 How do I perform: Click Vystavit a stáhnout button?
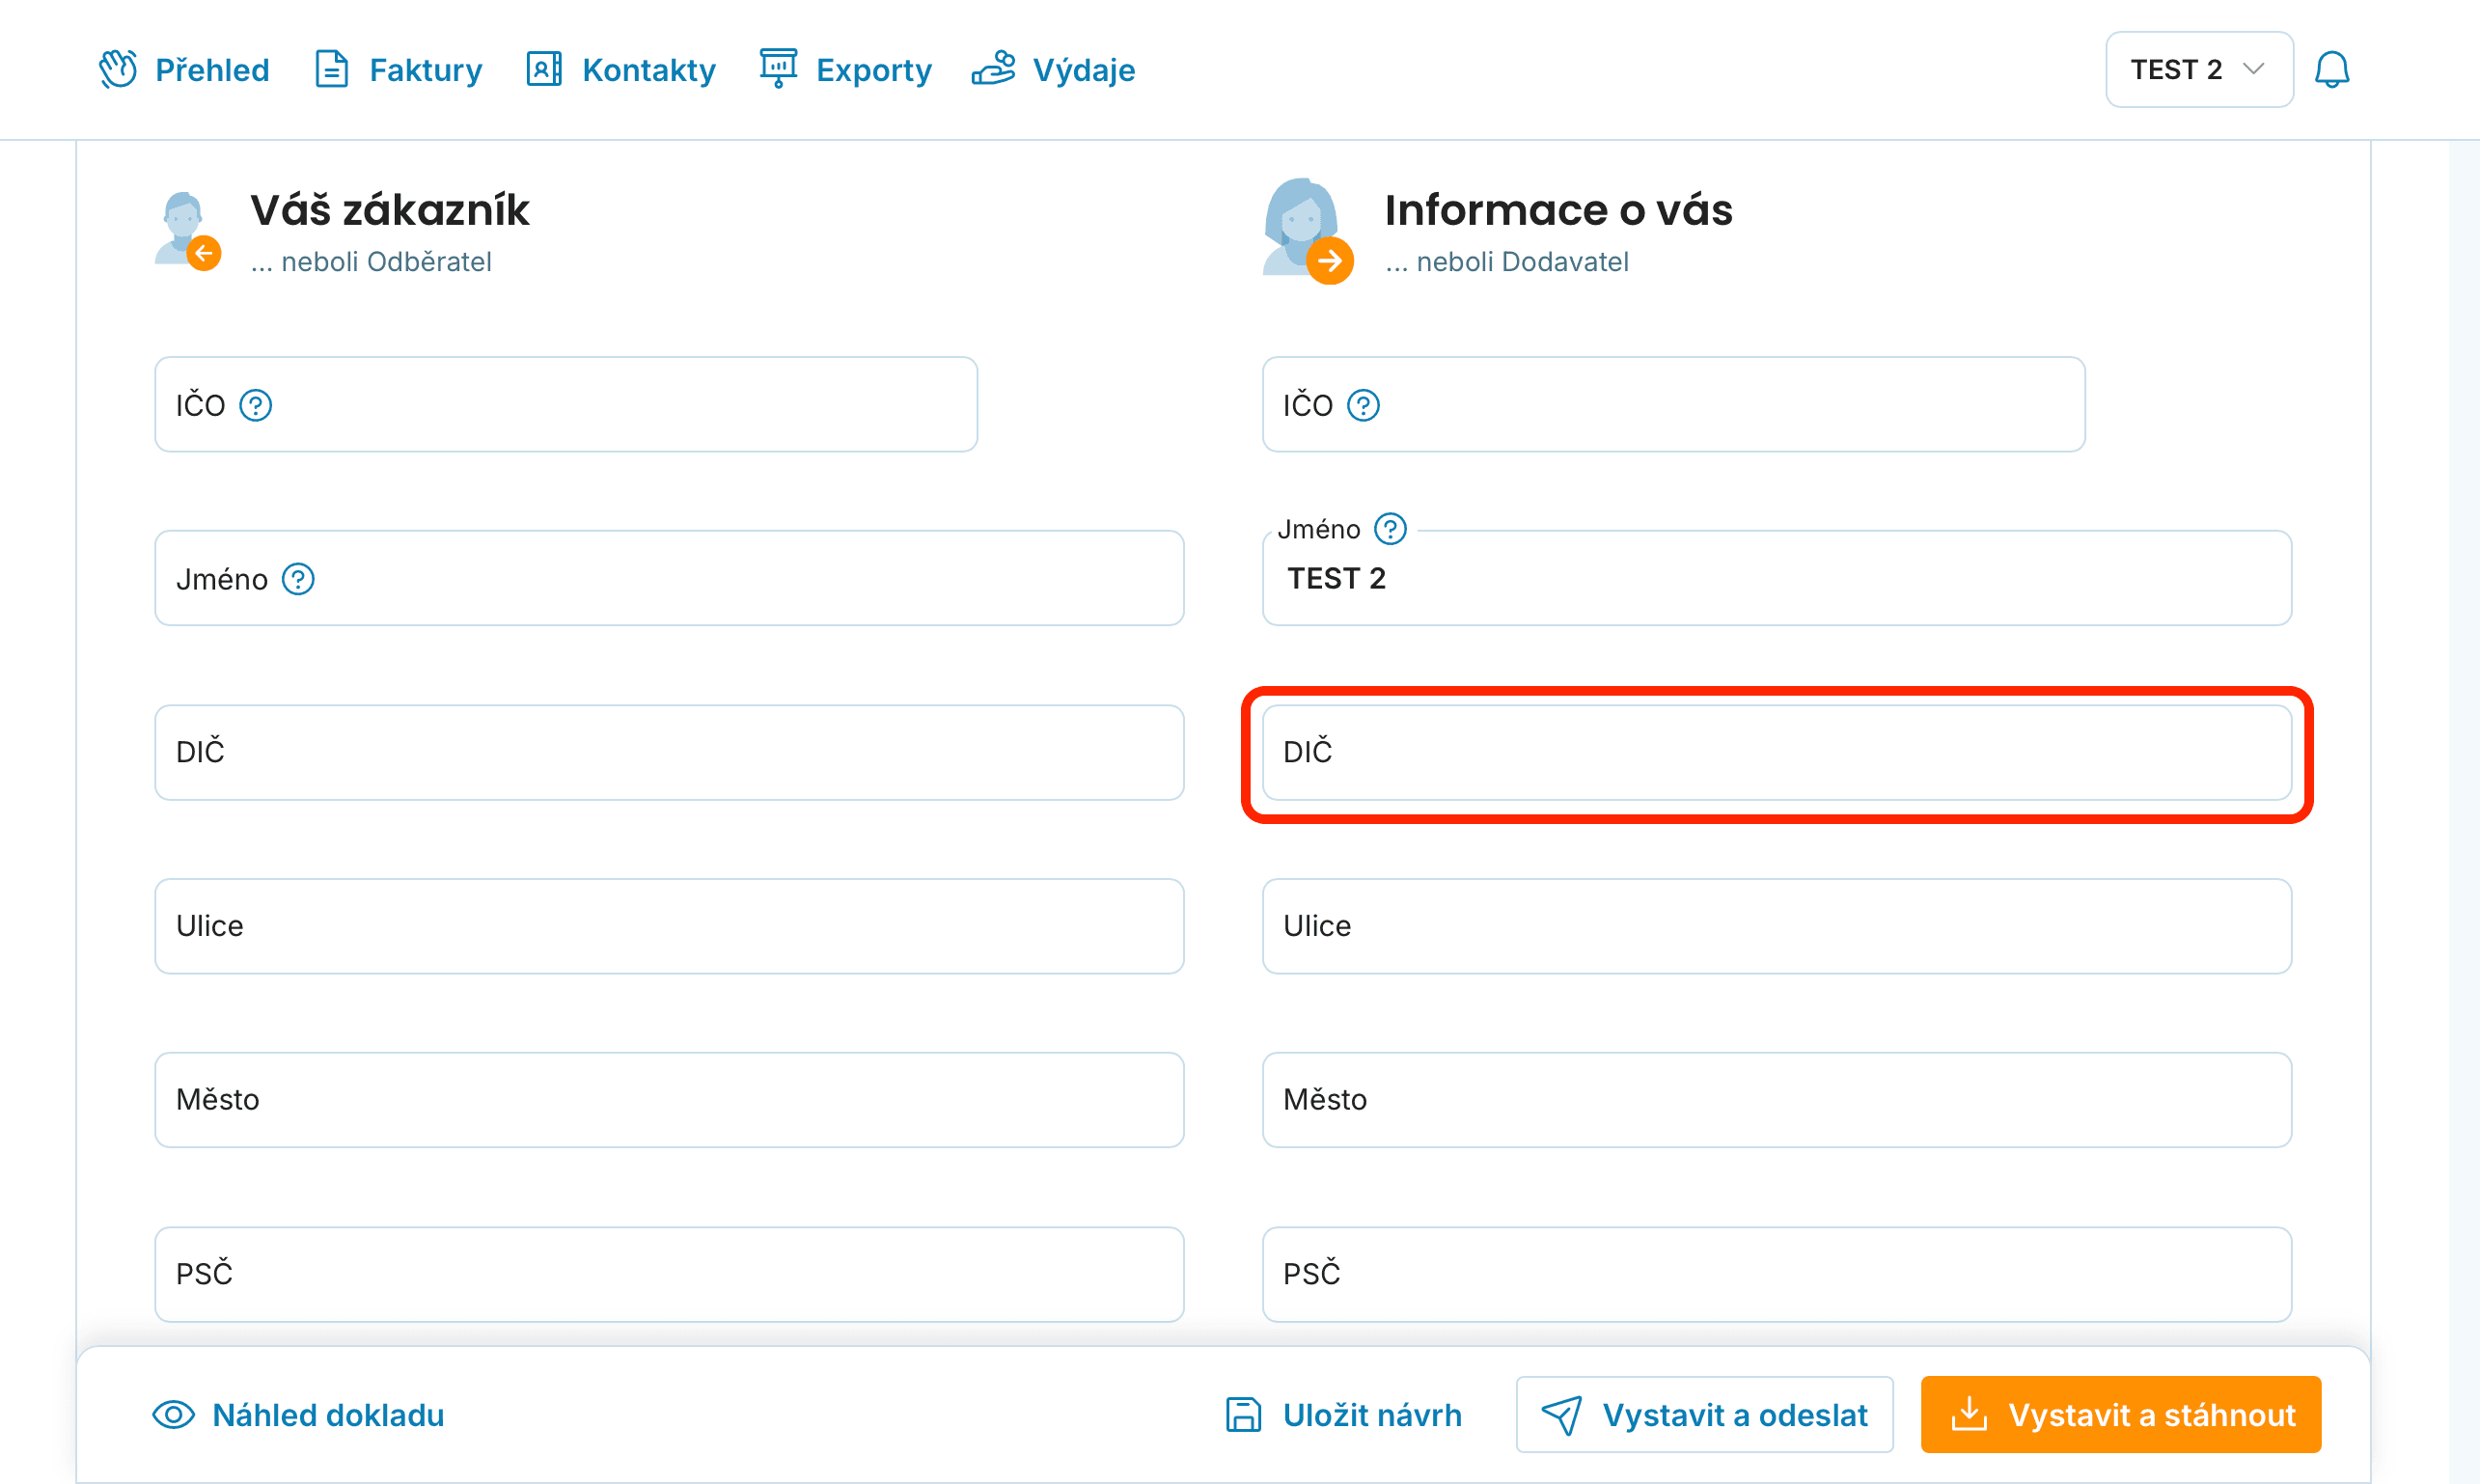[x=2120, y=1414]
